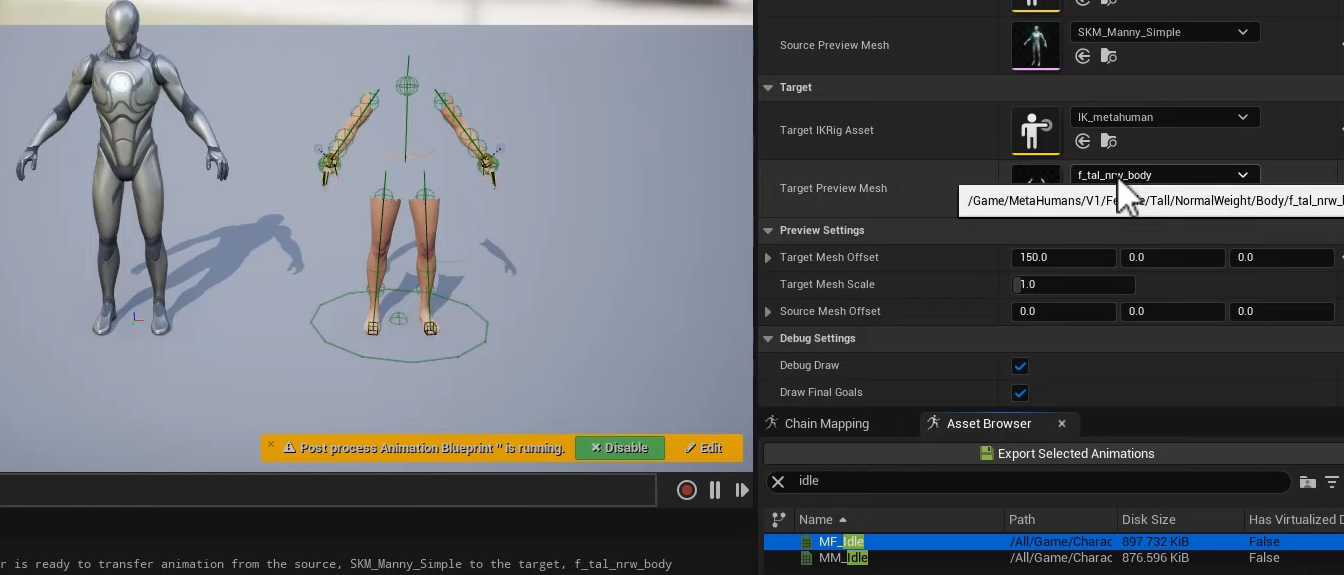Browse to Target IKRig Asset in content browser
1344x575 pixels.
coord(1108,142)
